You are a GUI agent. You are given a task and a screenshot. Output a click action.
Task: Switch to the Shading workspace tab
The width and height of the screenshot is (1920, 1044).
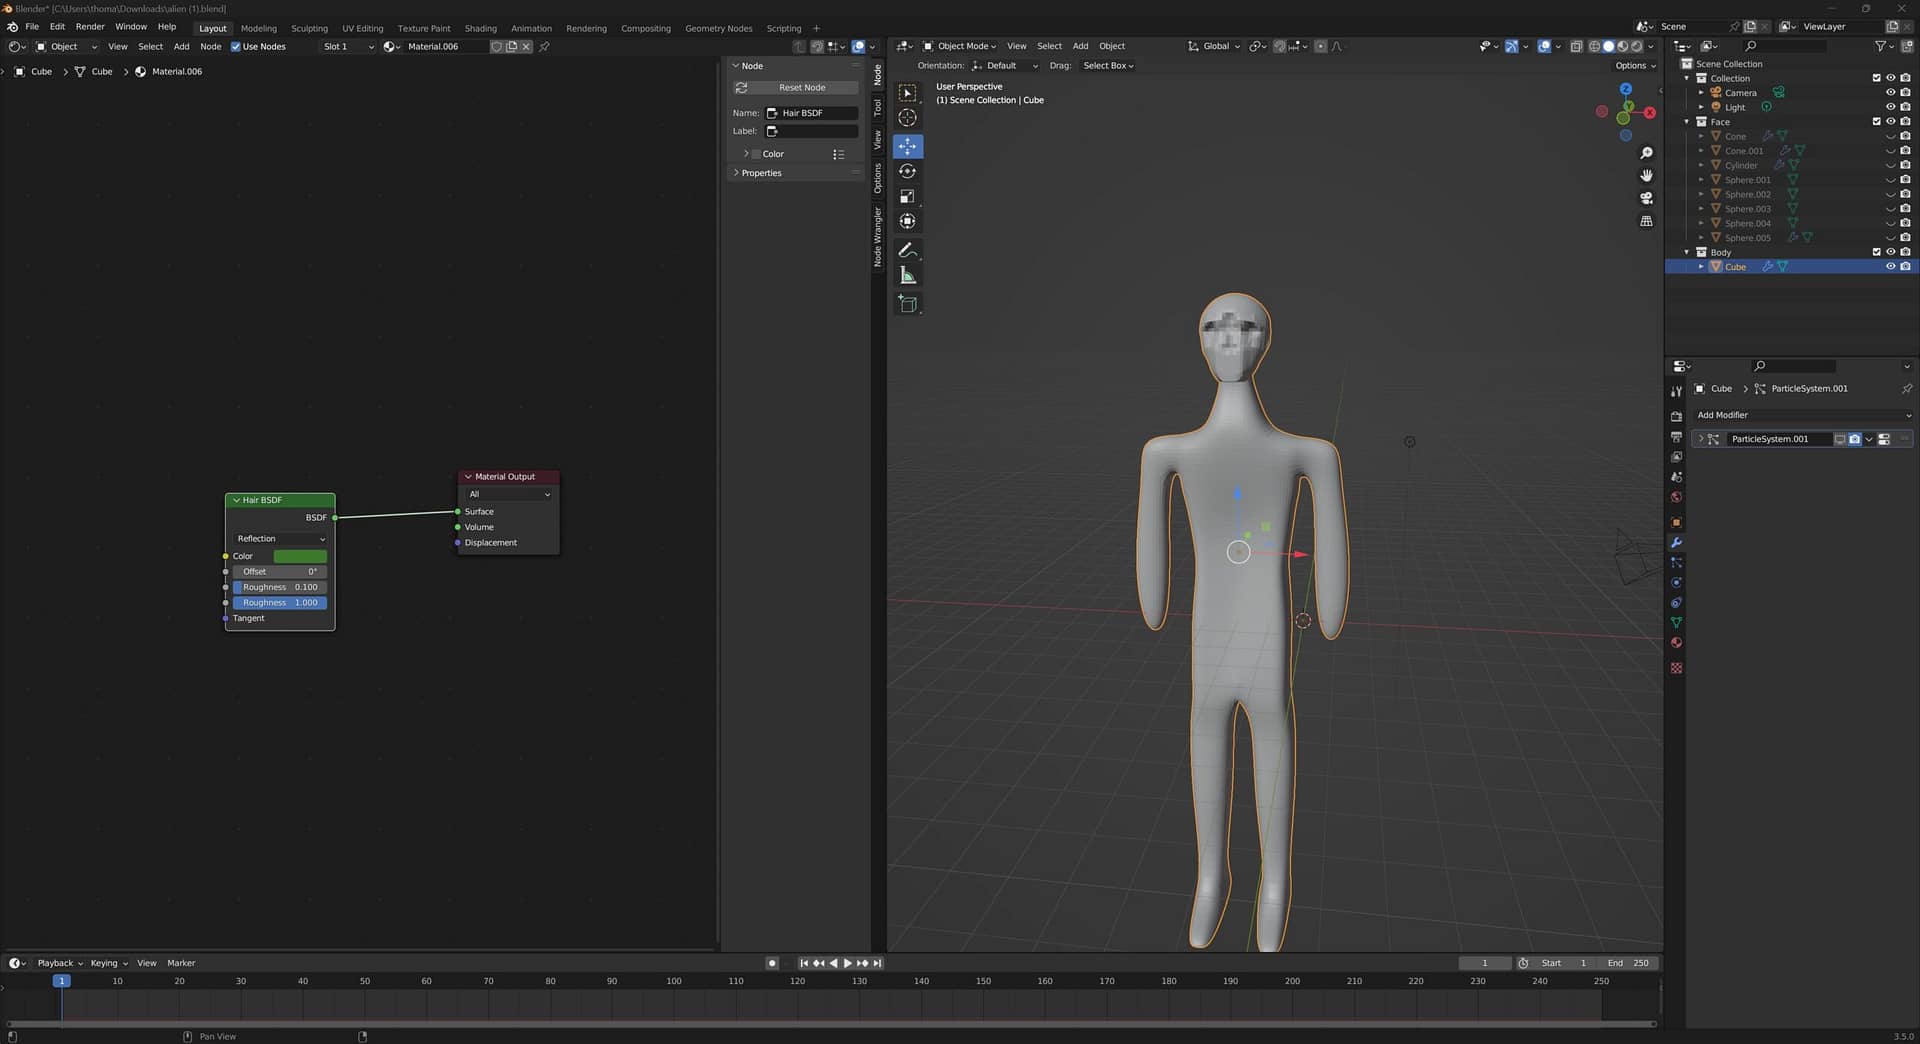pyautogui.click(x=480, y=28)
